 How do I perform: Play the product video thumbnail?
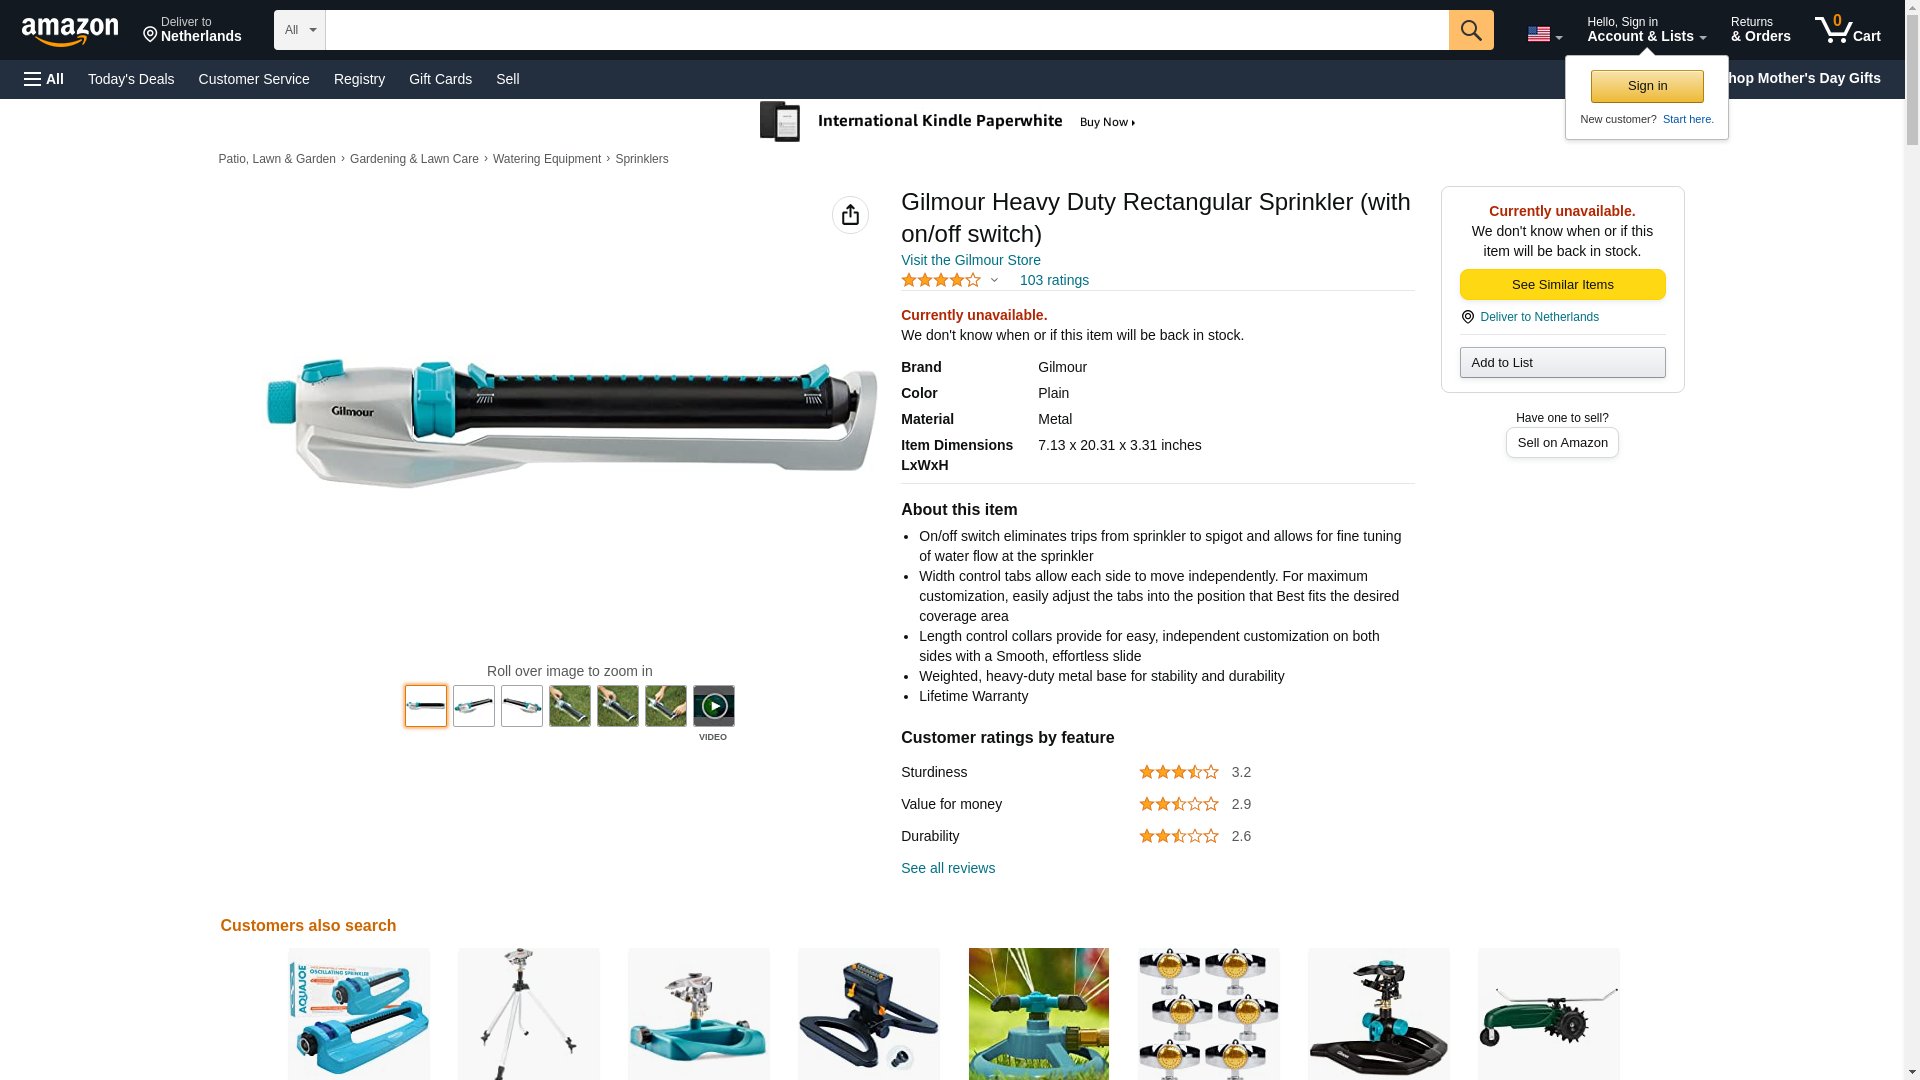pyautogui.click(x=713, y=706)
